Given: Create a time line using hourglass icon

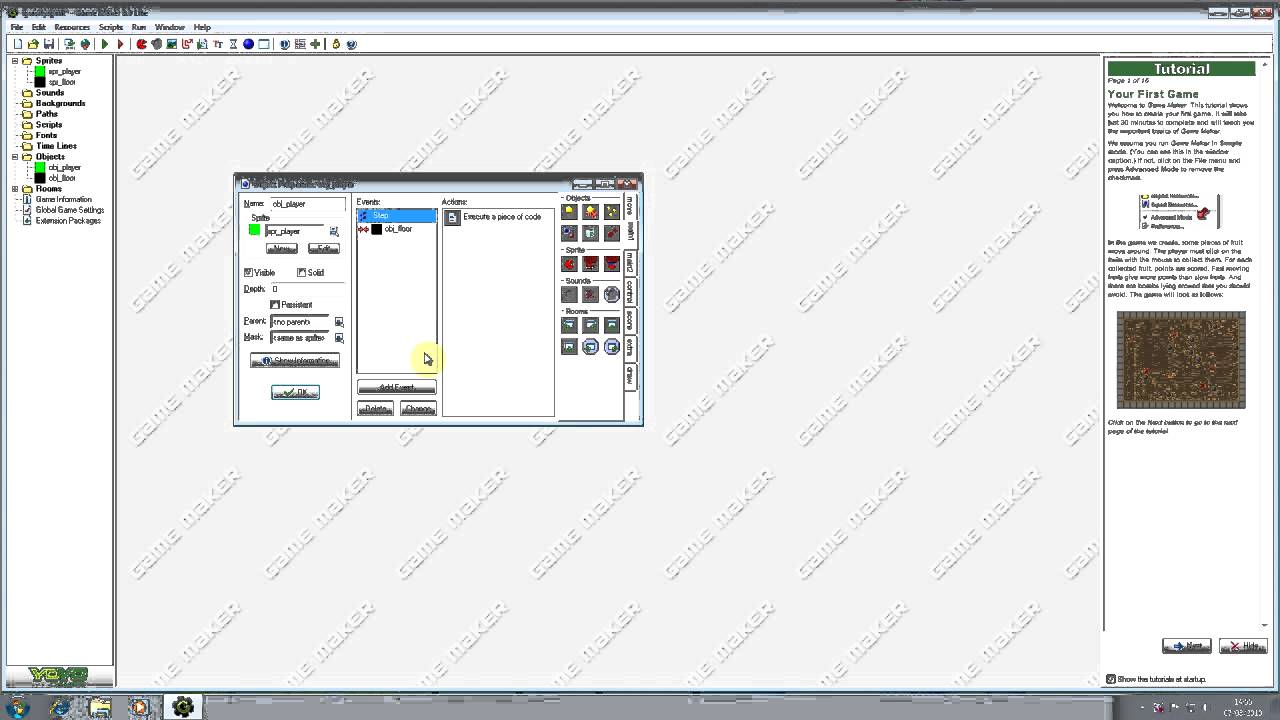Looking at the screenshot, I should point(233,44).
